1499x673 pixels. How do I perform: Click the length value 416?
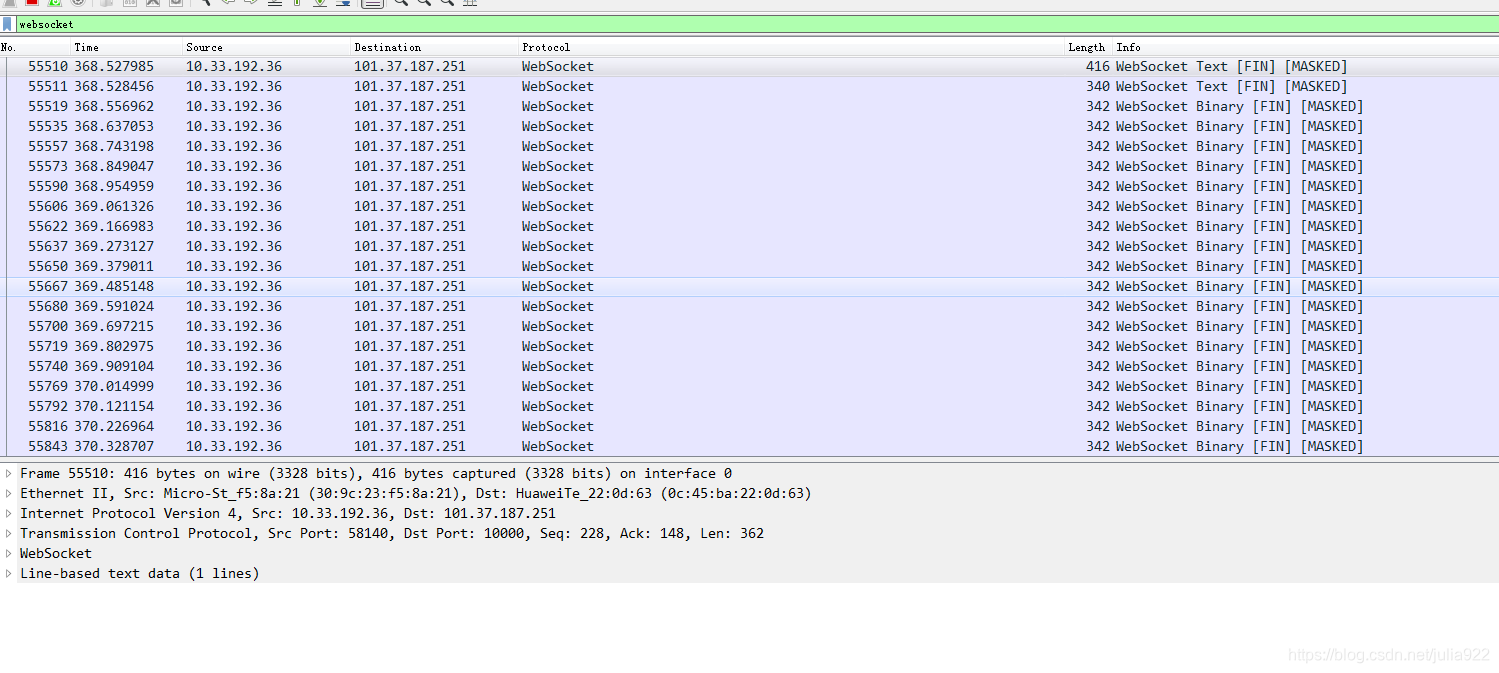point(1098,66)
